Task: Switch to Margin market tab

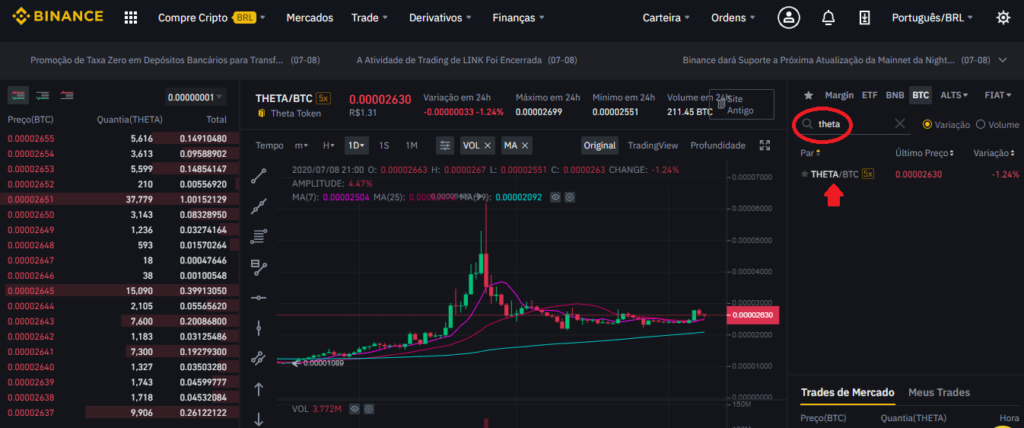Action: click(839, 95)
